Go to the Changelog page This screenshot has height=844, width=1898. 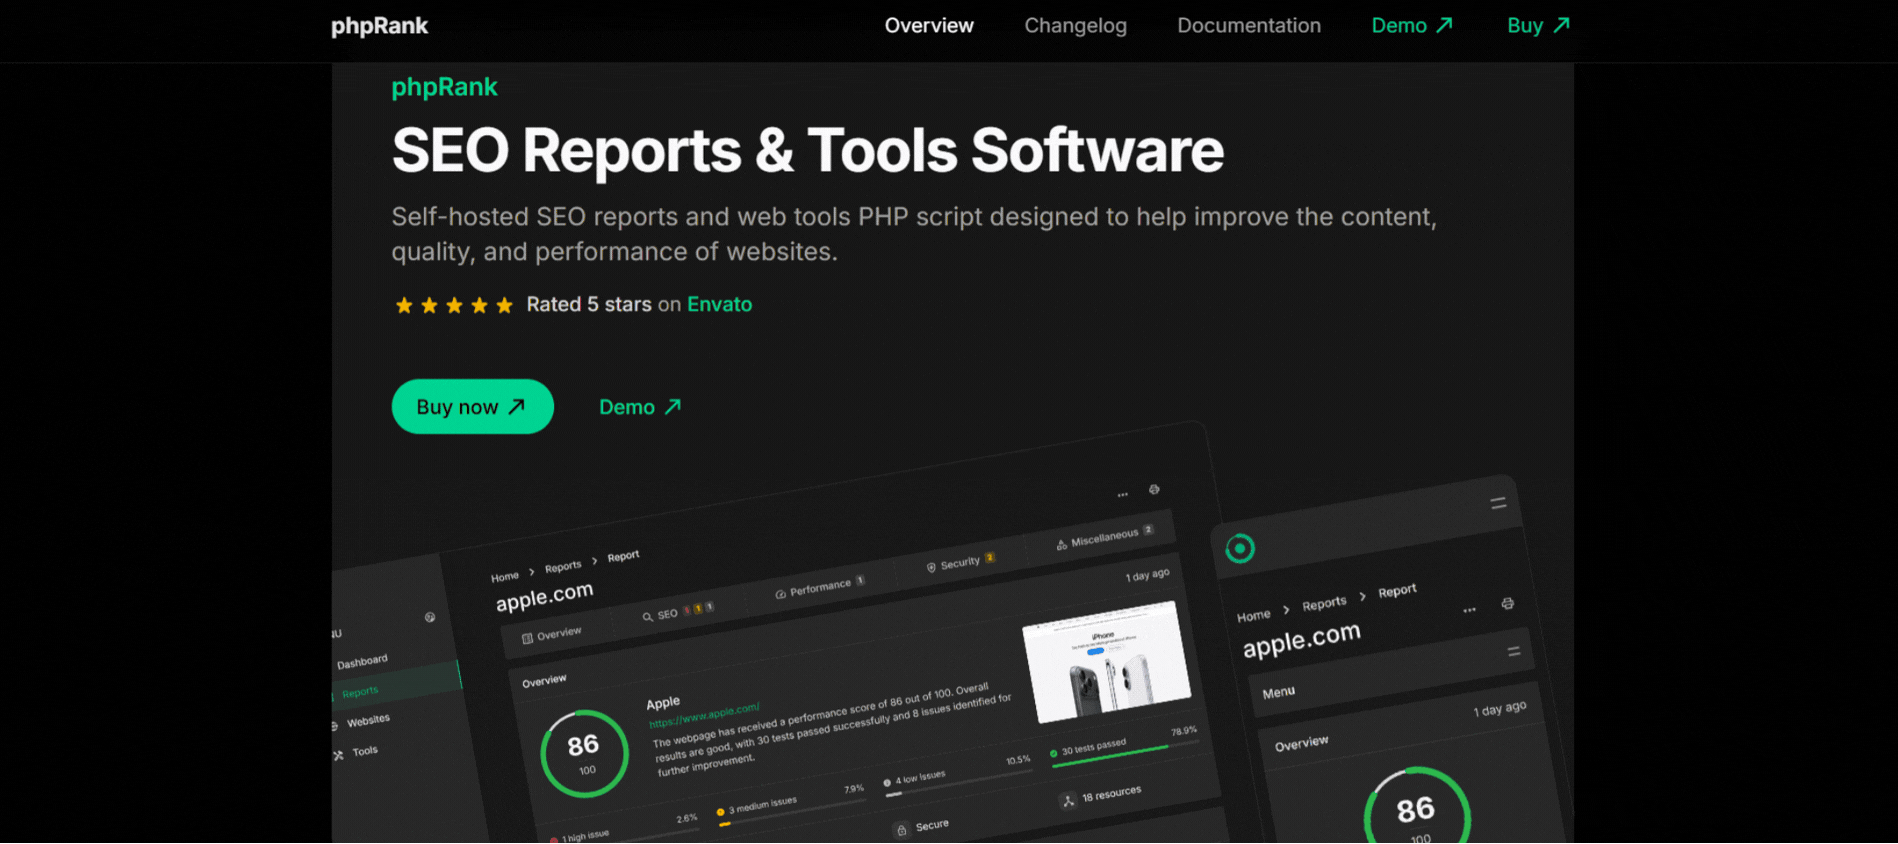1075,26
